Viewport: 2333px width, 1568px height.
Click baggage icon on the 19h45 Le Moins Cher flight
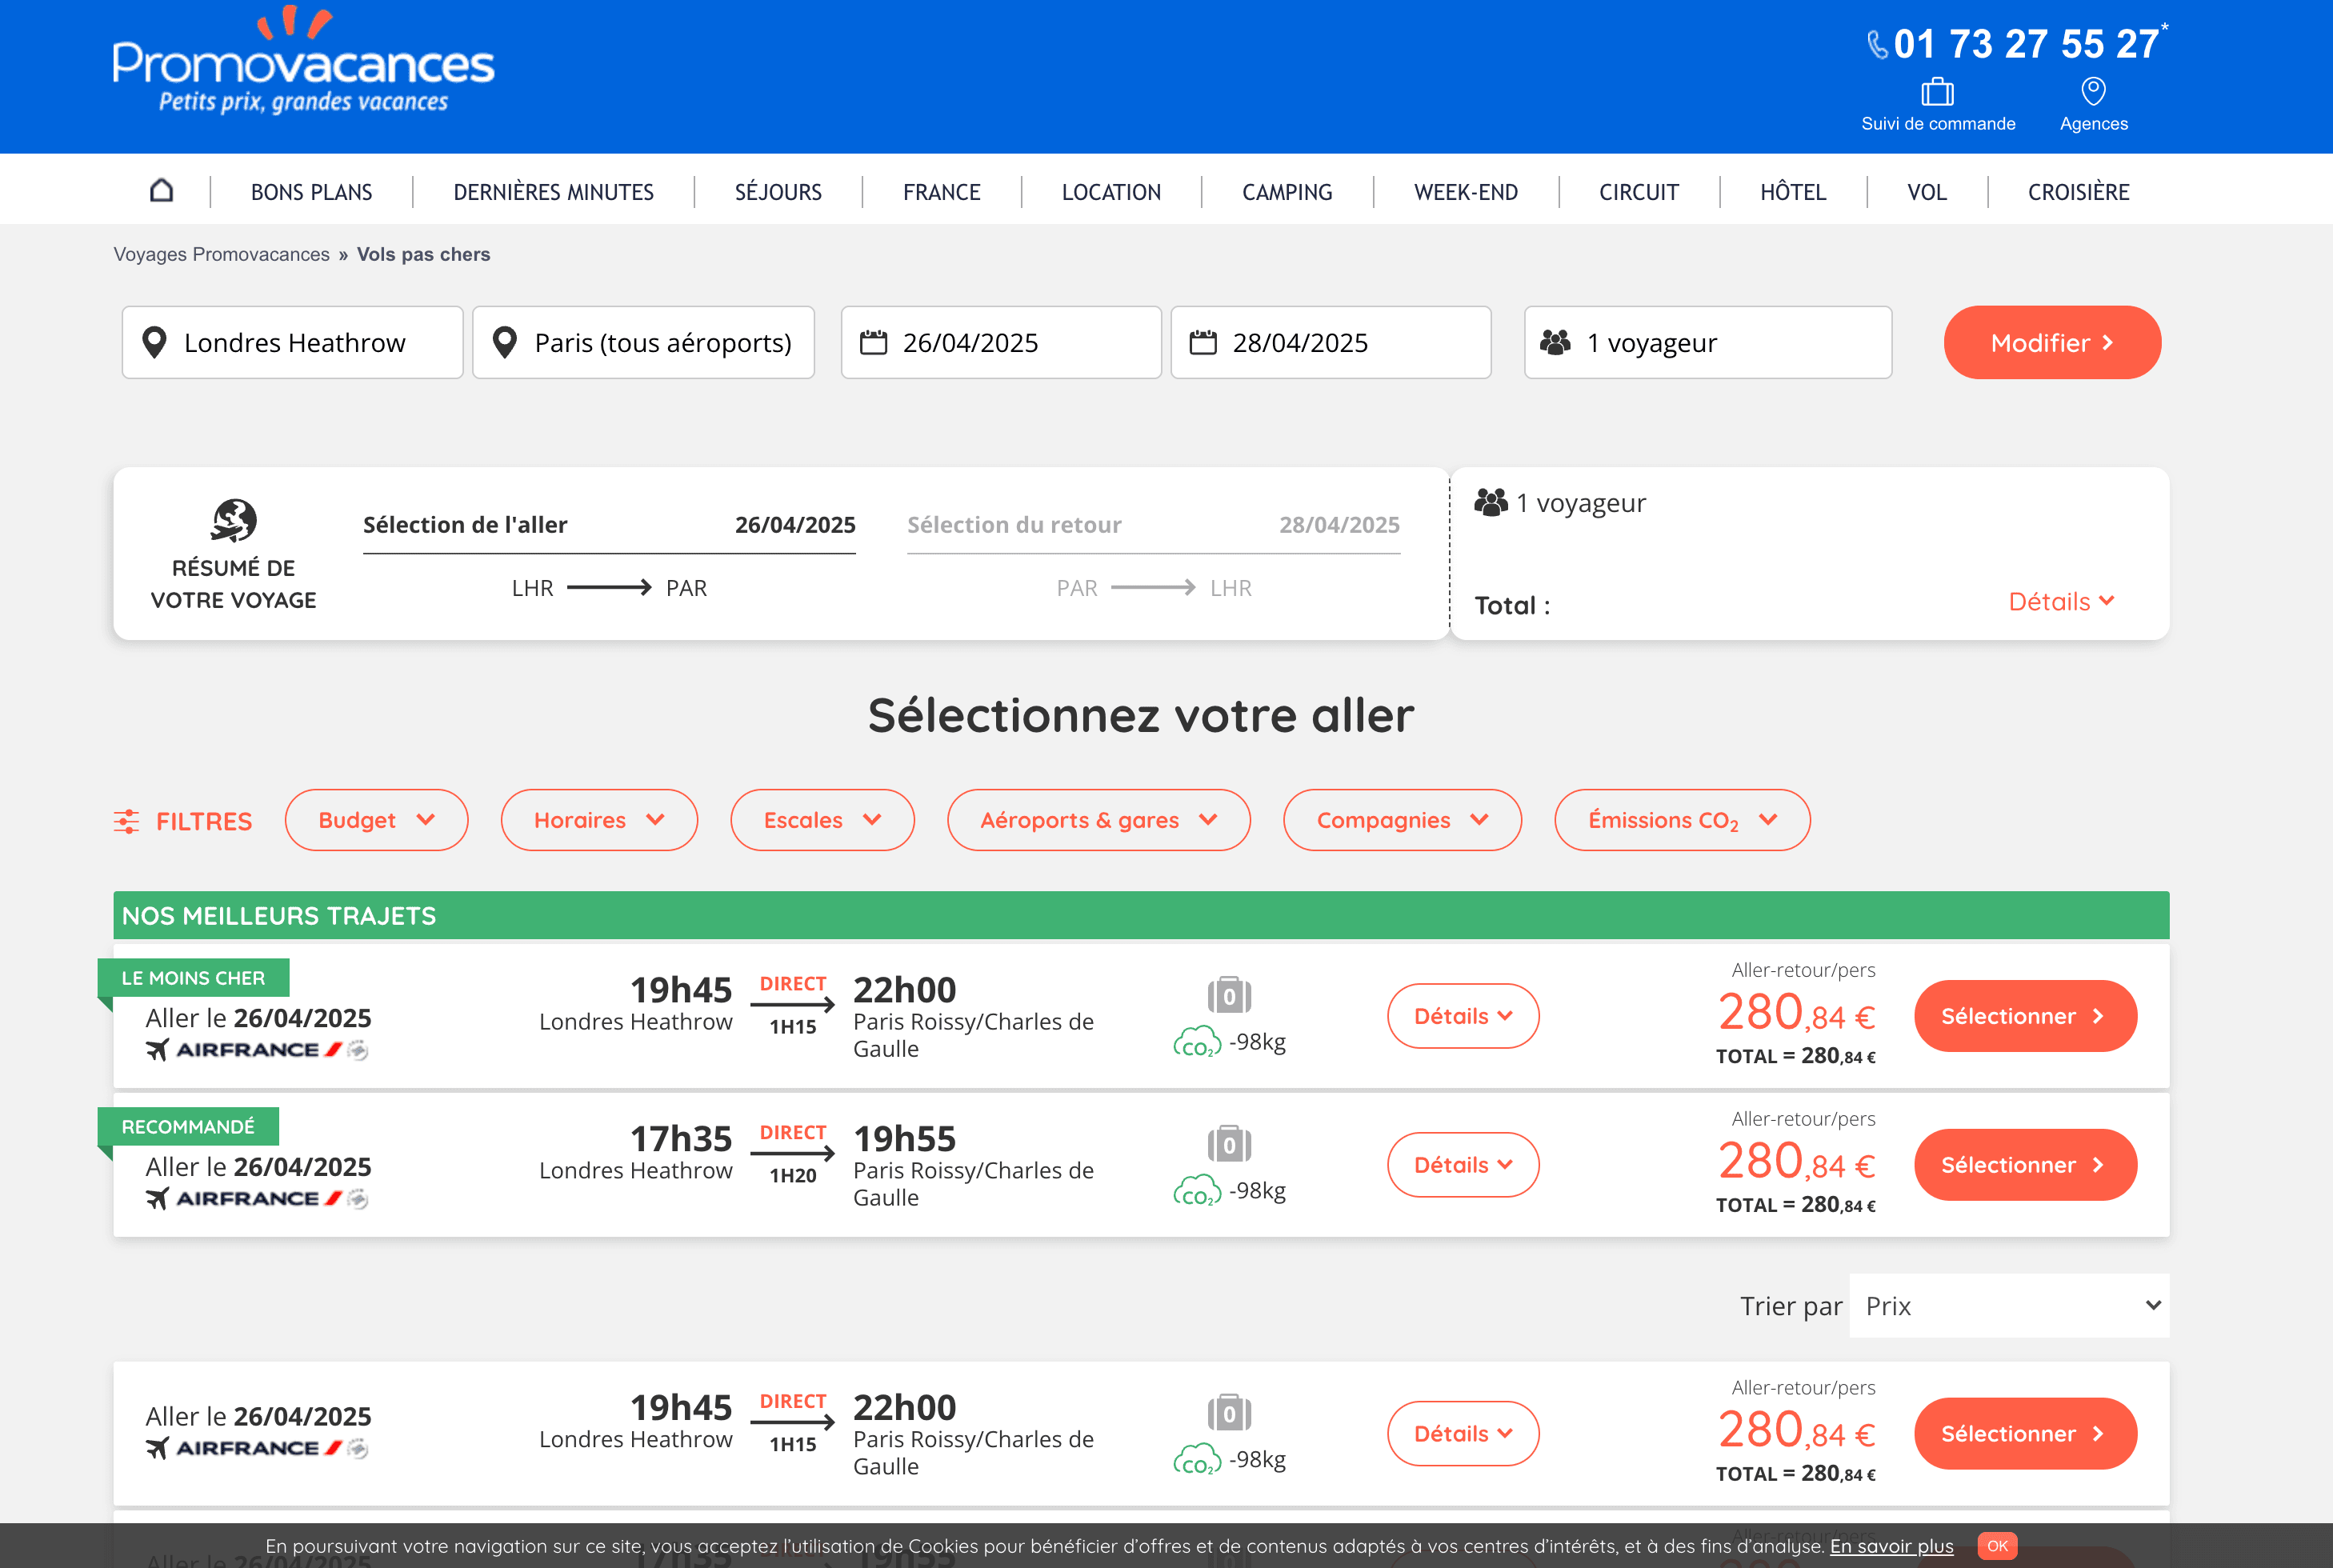(x=1229, y=995)
